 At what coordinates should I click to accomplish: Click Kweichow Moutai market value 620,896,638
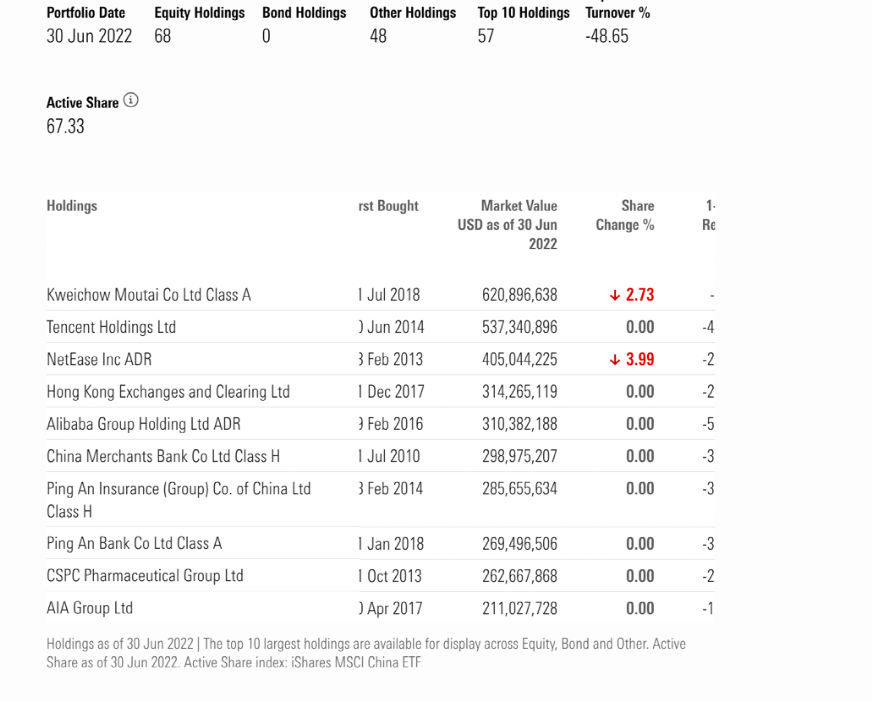[x=519, y=295]
